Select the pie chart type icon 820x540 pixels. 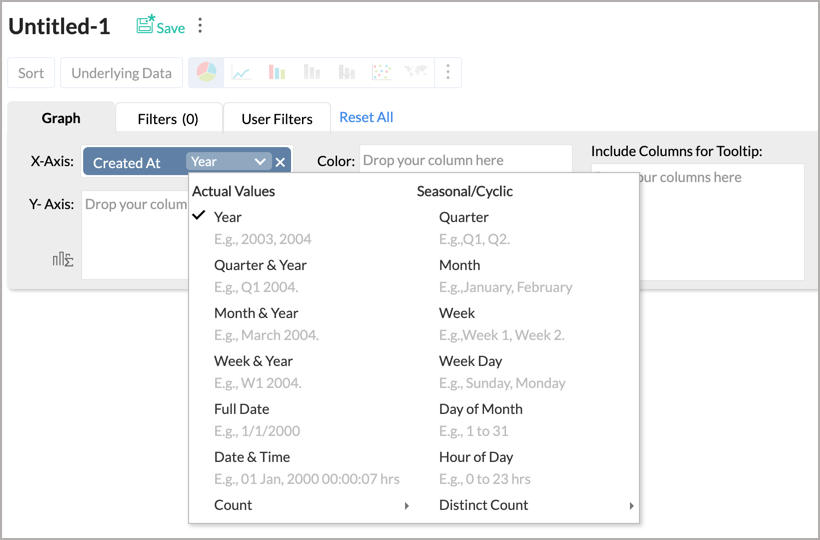[206, 72]
